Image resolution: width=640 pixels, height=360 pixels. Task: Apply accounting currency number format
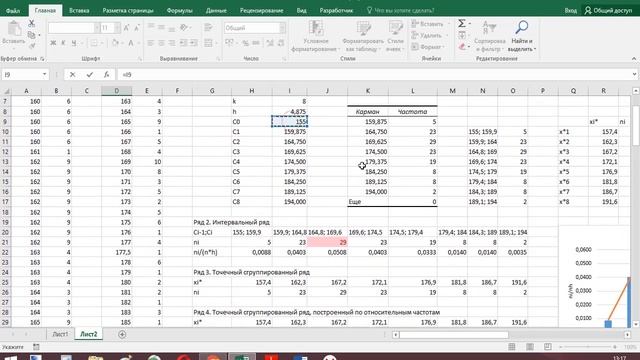[229, 43]
